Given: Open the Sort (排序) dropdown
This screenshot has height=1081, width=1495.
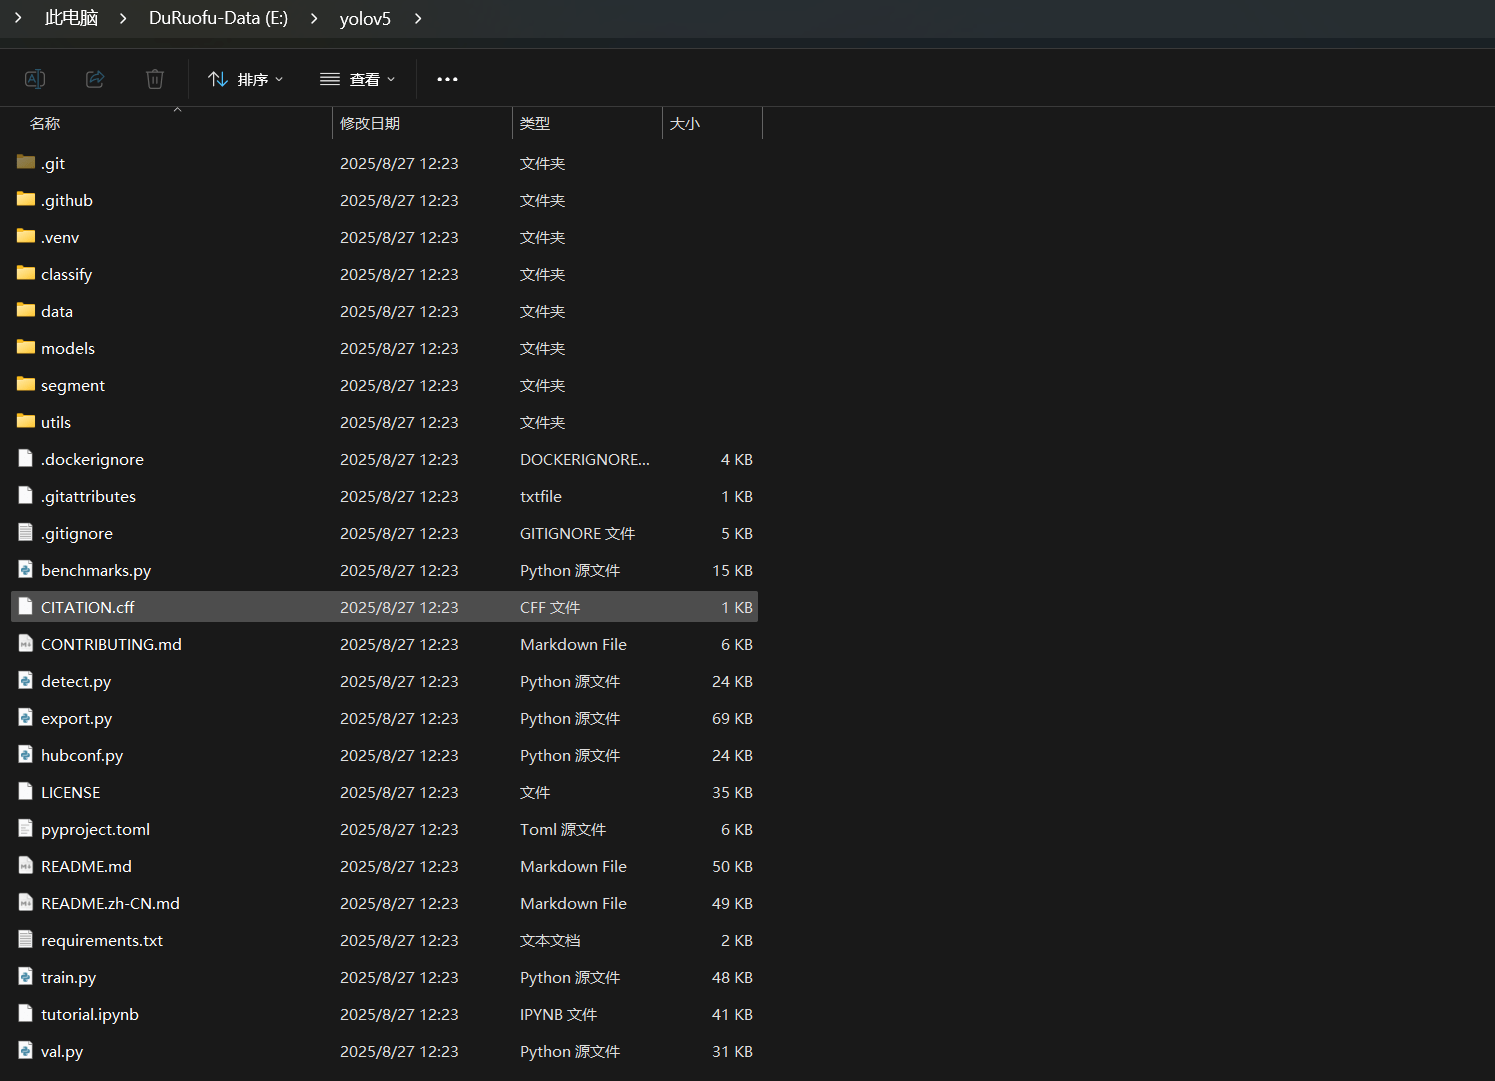Looking at the screenshot, I should [245, 79].
